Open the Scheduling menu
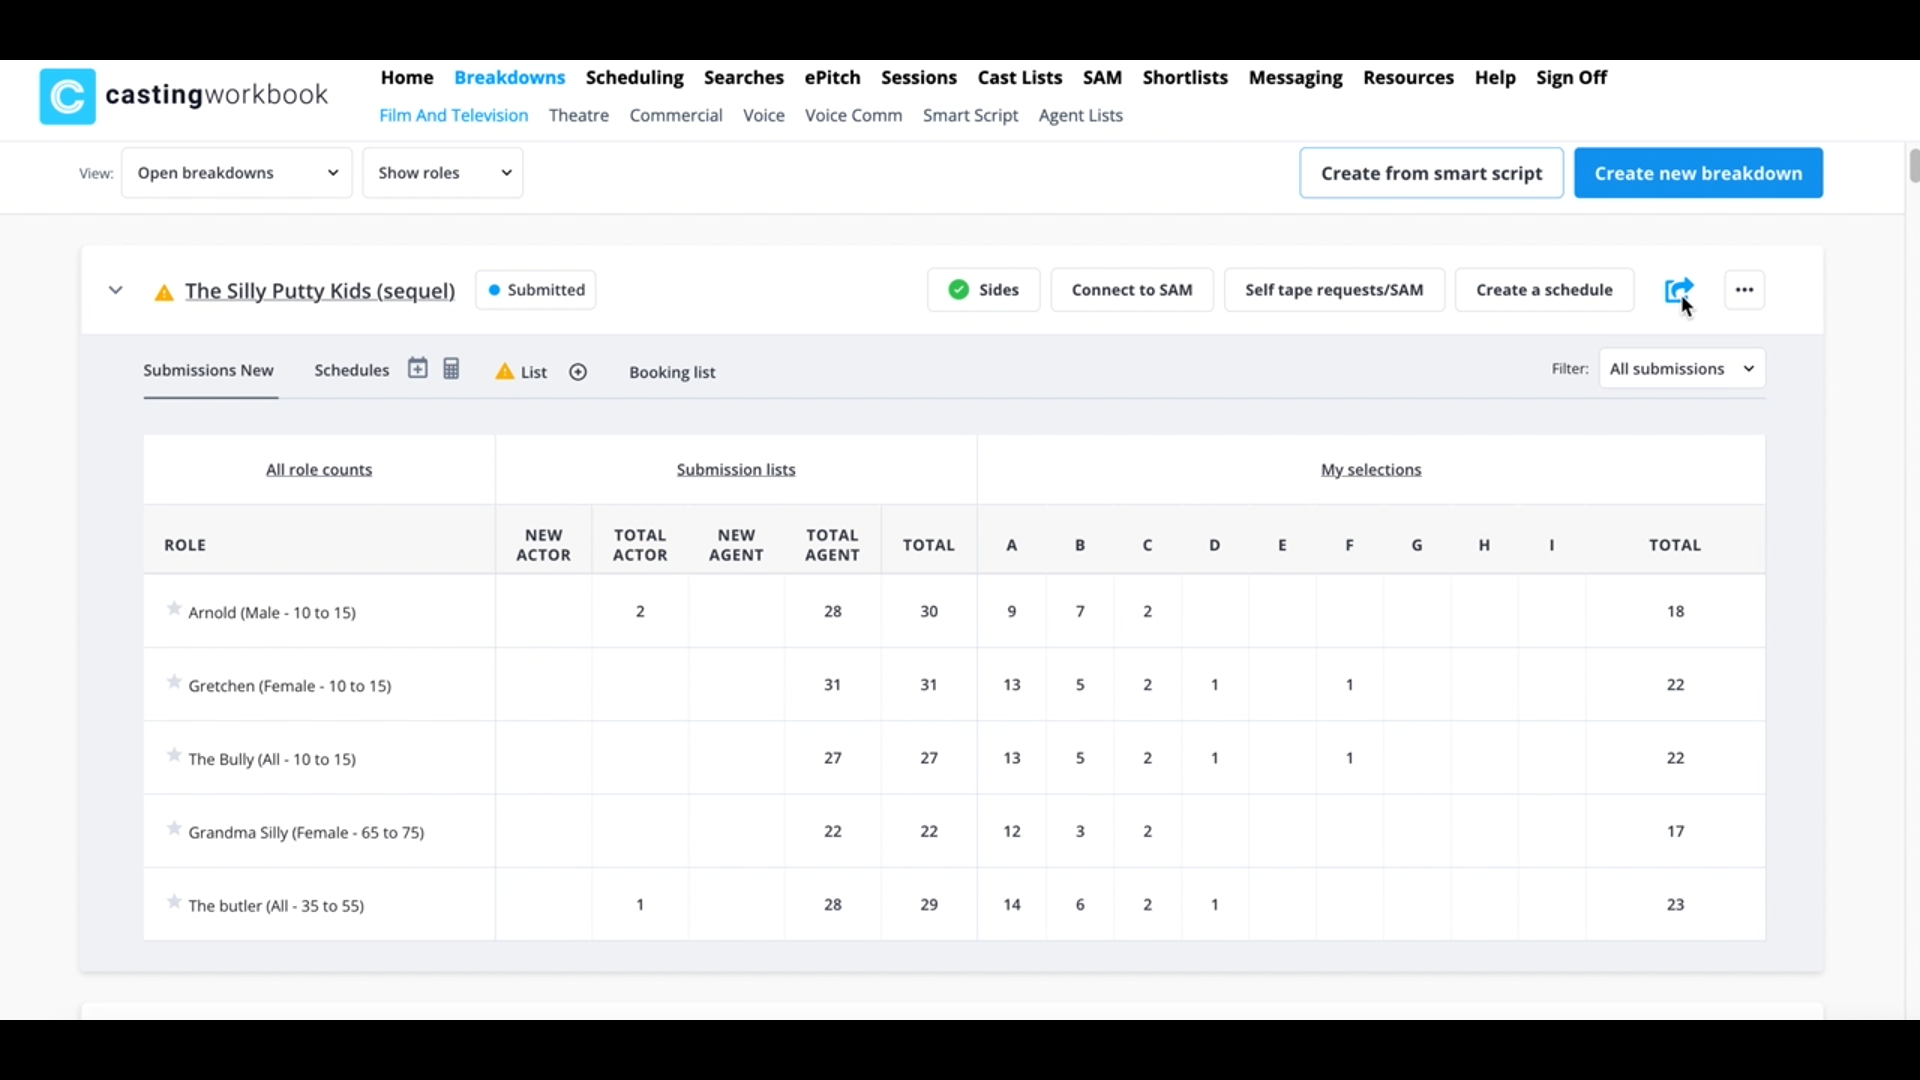The image size is (1920, 1080). click(634, 77)
